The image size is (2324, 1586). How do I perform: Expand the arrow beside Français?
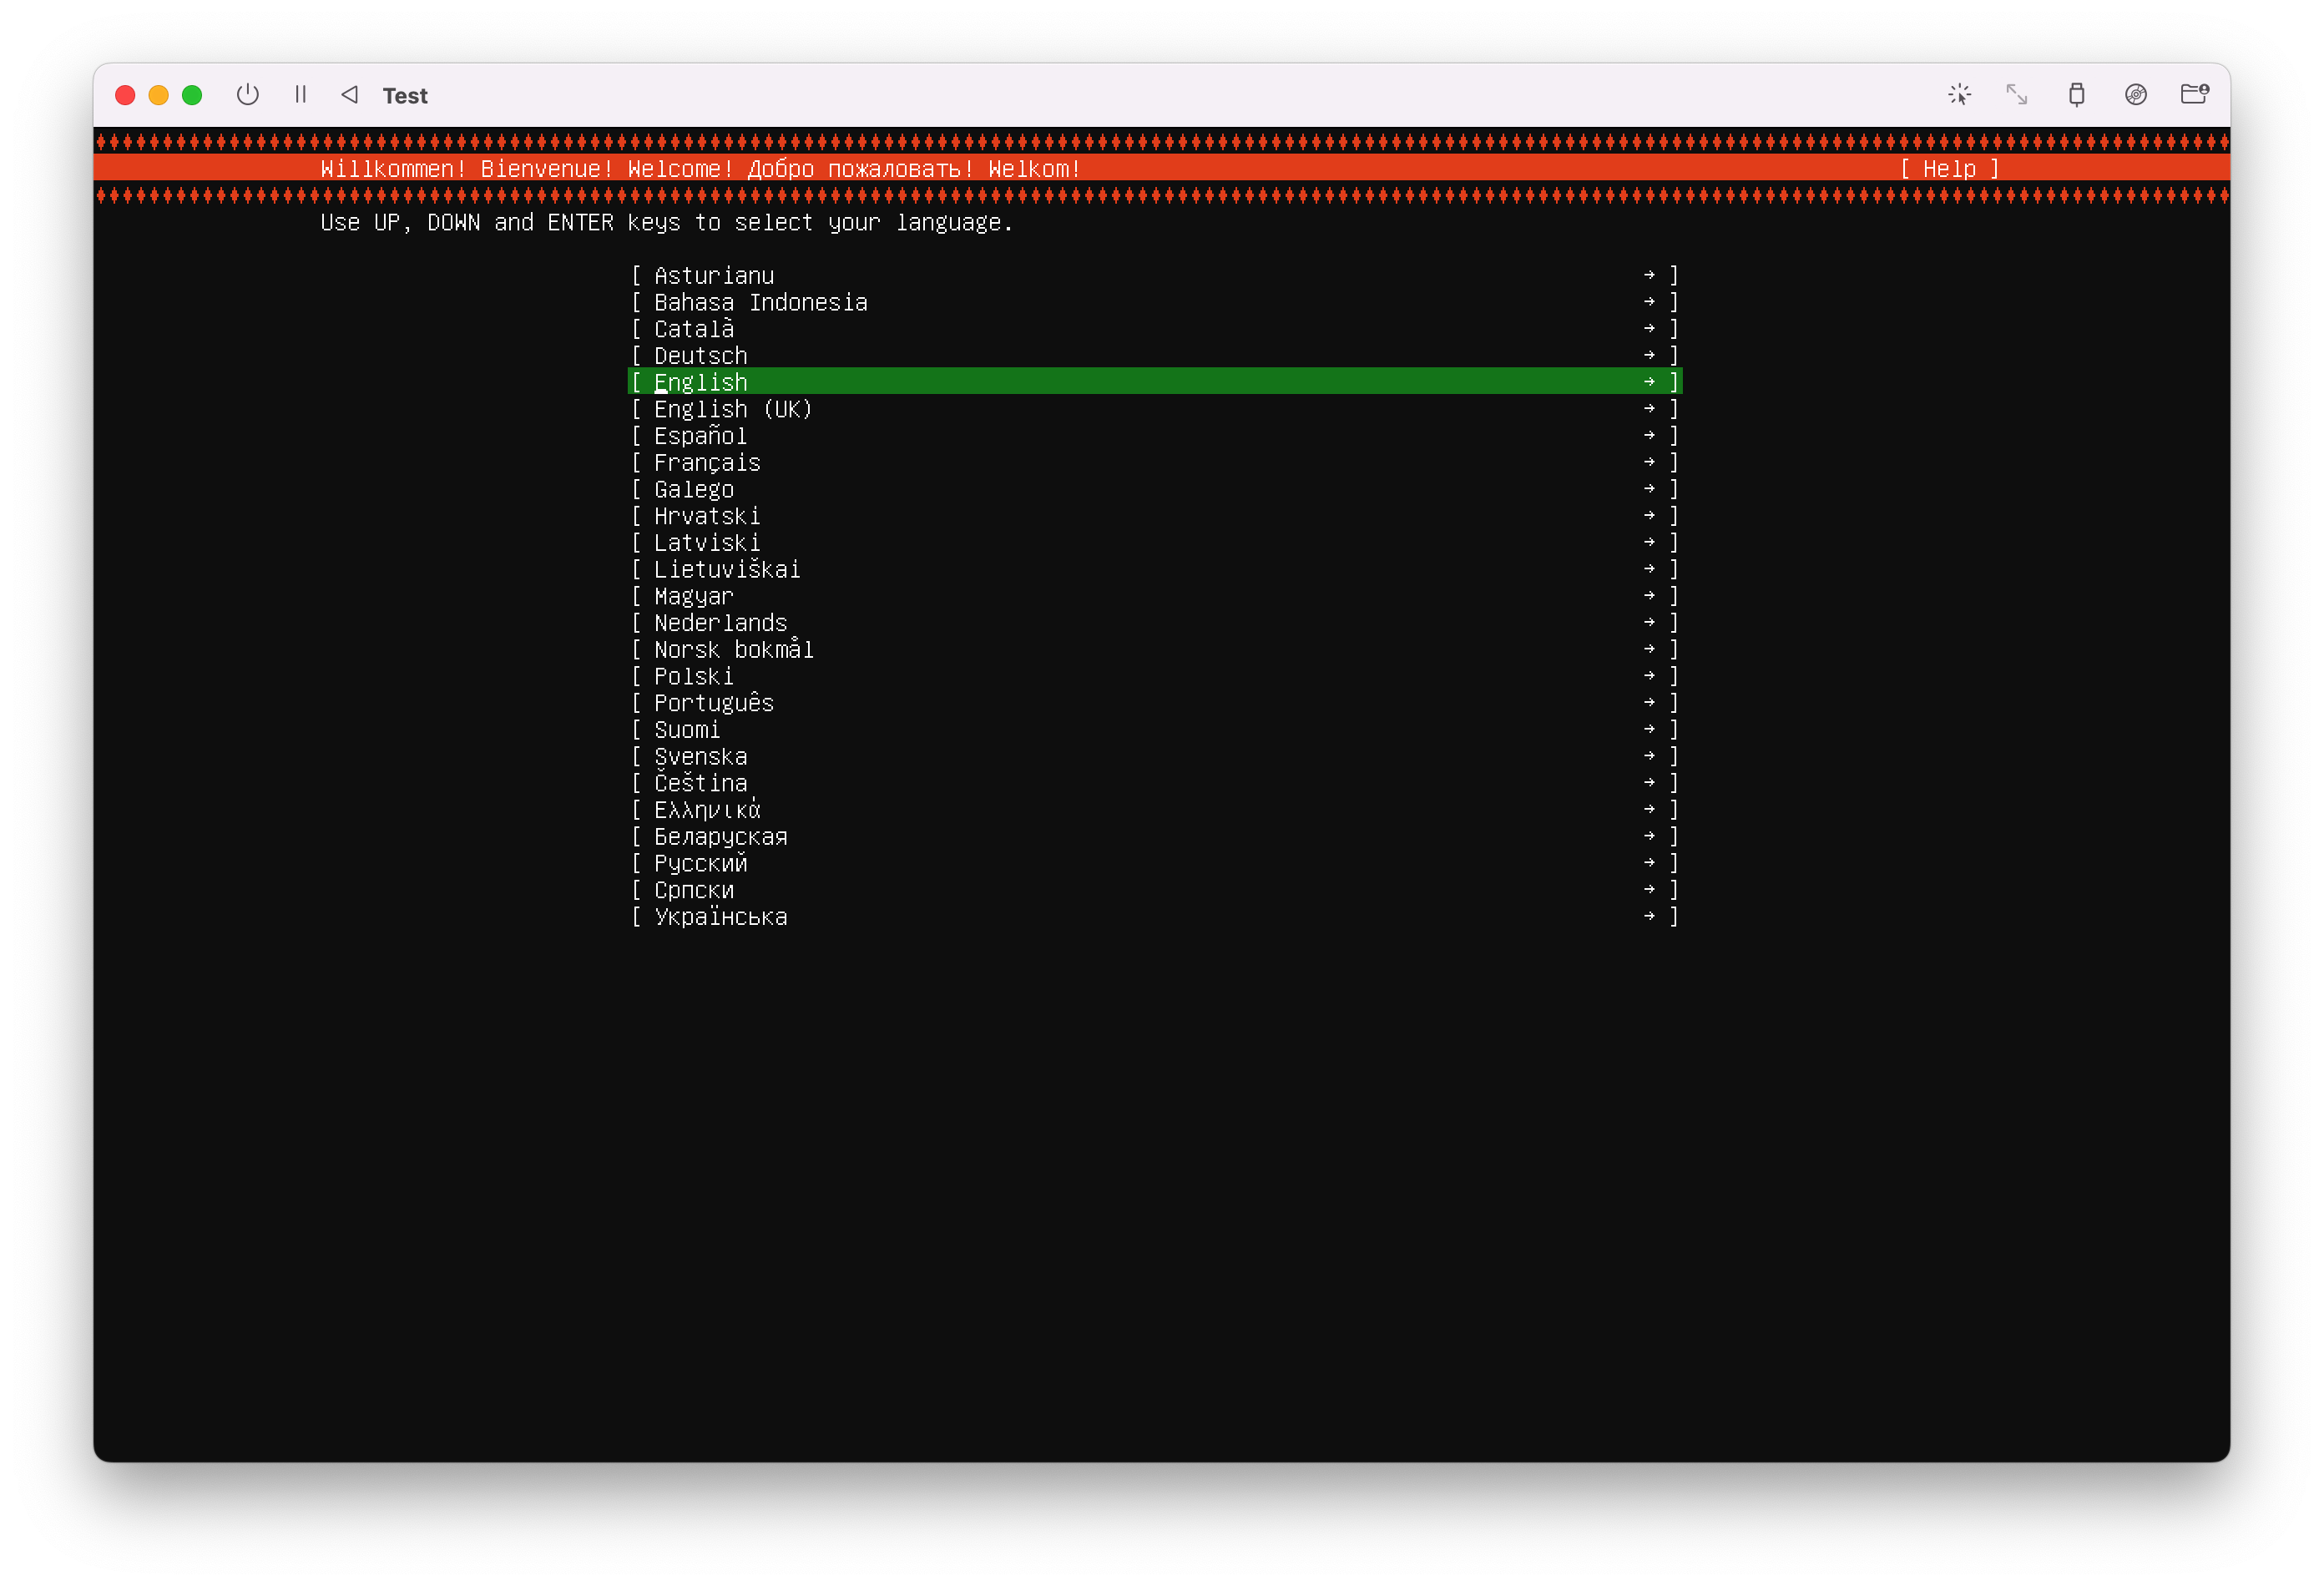coord(1649,462)
